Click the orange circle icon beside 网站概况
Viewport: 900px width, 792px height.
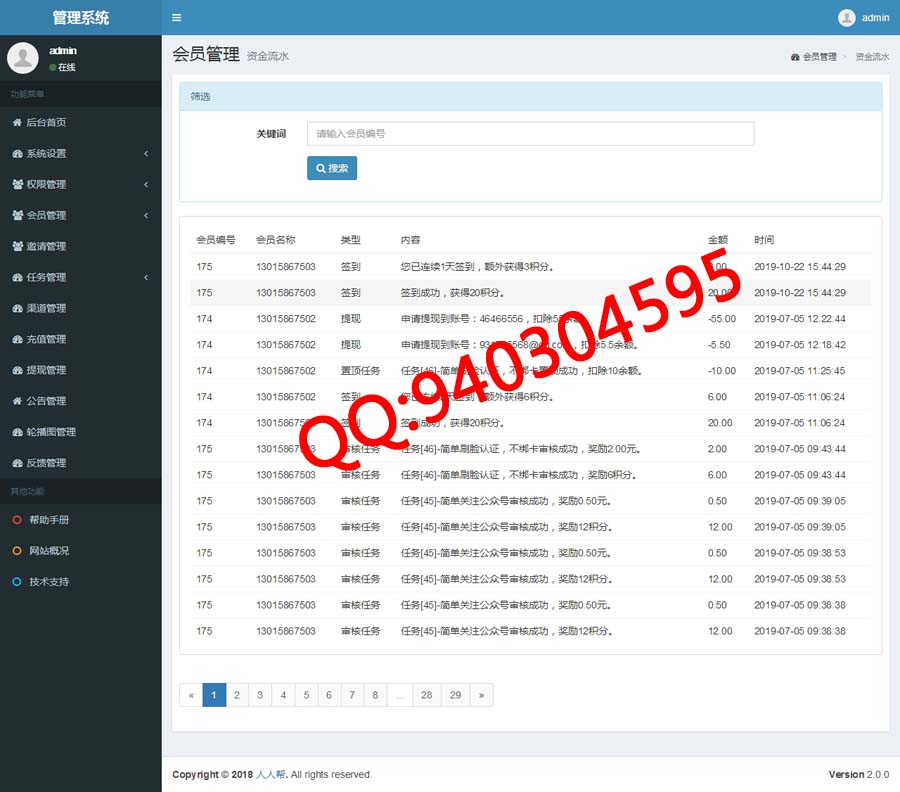pos(17,551)
